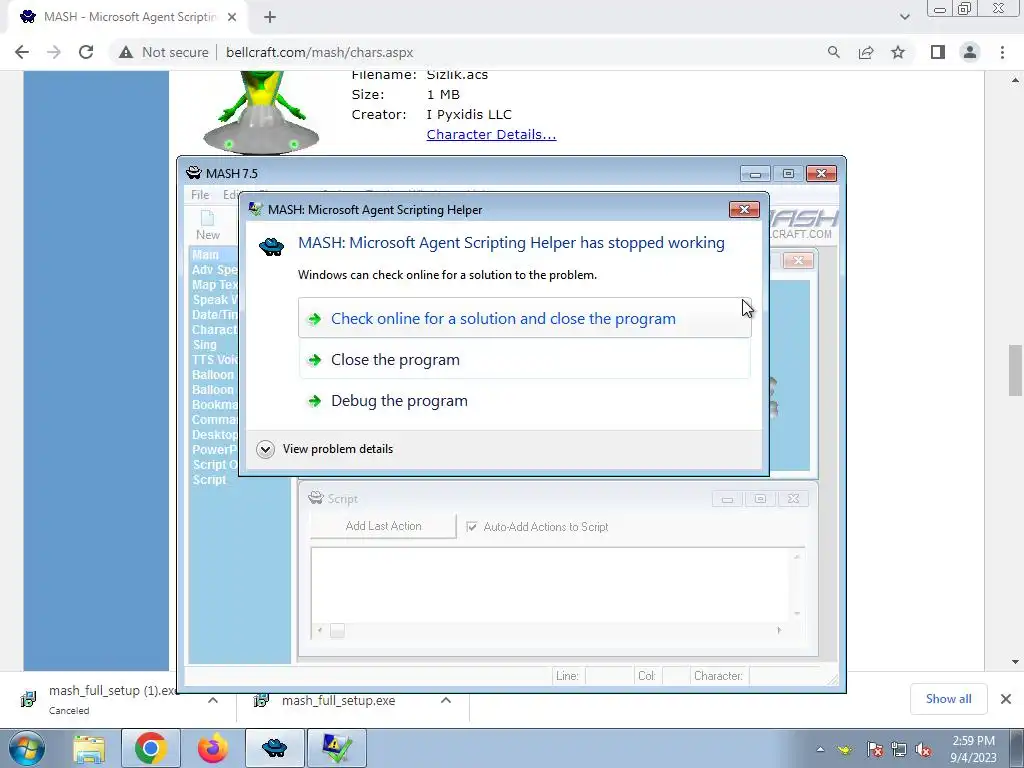Image resolution: width=1024 pixels, height=768 pixels.
Task: Open Chrome profile icon
Action: pyautogui.click(x=970, y=52)
